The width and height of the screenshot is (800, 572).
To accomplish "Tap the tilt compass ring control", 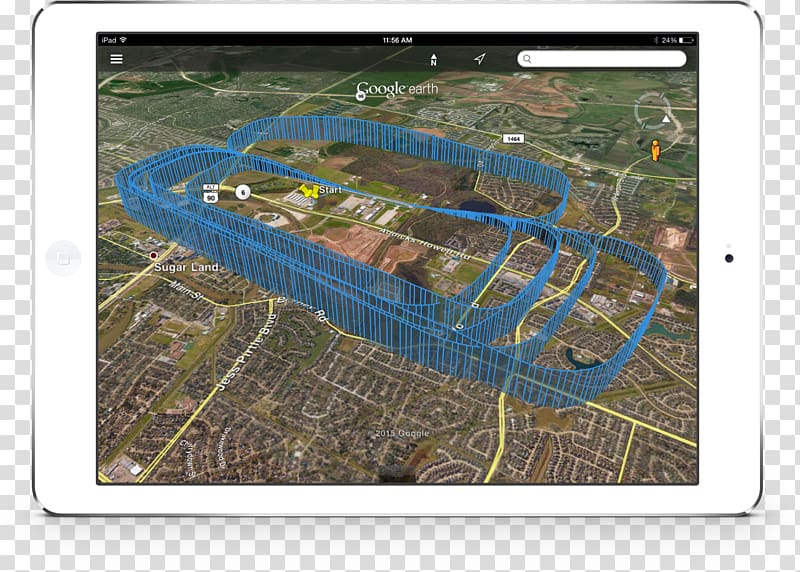I will coord(653,111).
